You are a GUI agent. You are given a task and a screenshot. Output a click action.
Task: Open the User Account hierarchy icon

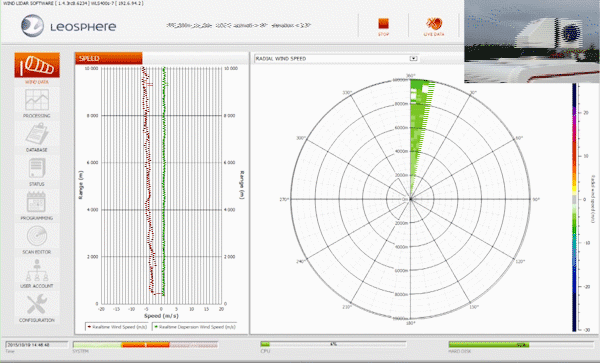pos(37,270)
